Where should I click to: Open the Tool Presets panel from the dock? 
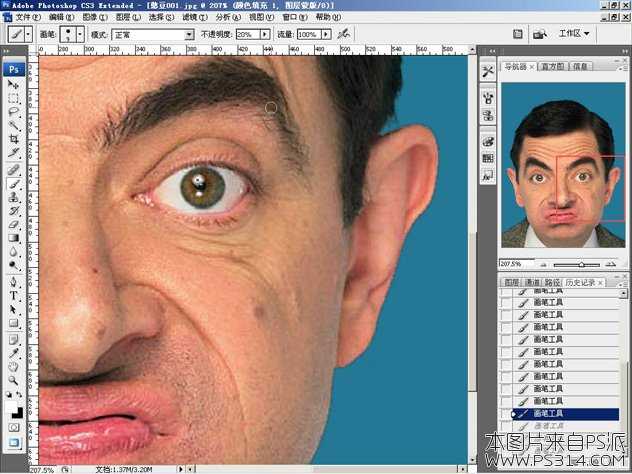488,72
